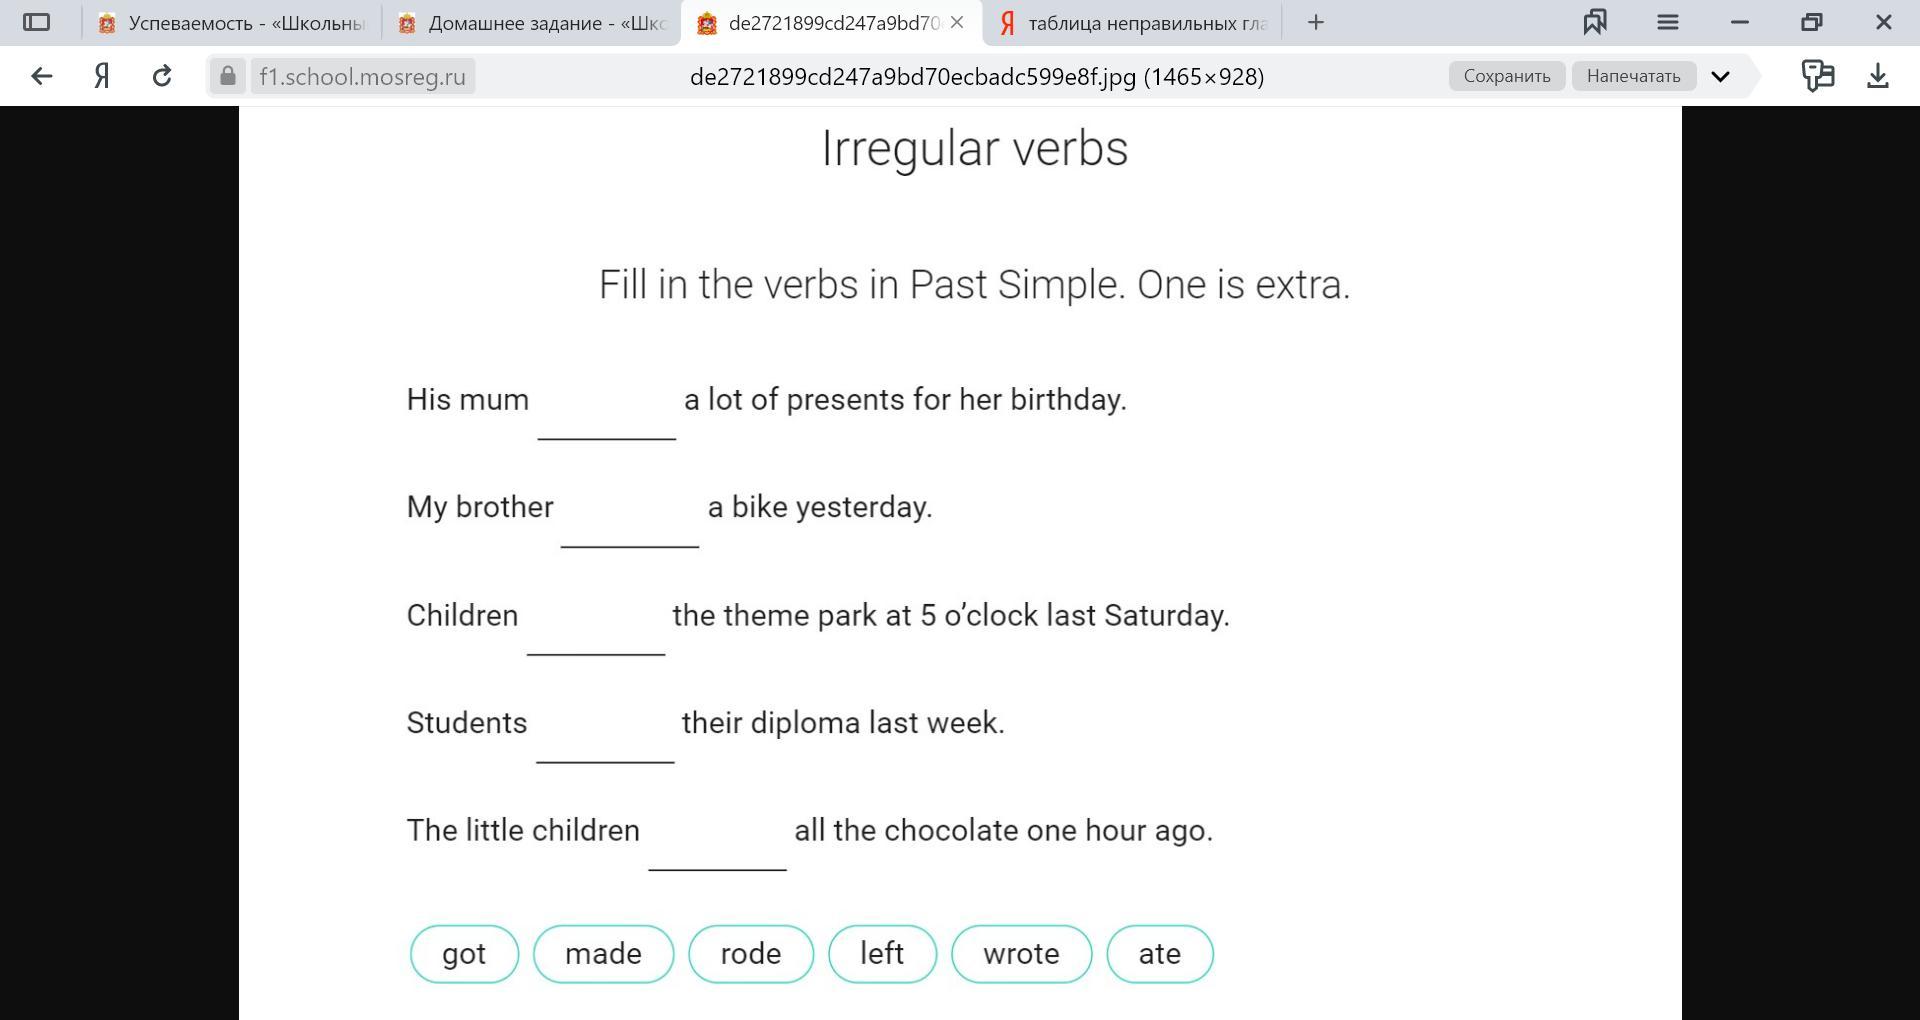Click the Напечатать button
Screen dimensions: 1920x1020
click(x=1633, y=76)
